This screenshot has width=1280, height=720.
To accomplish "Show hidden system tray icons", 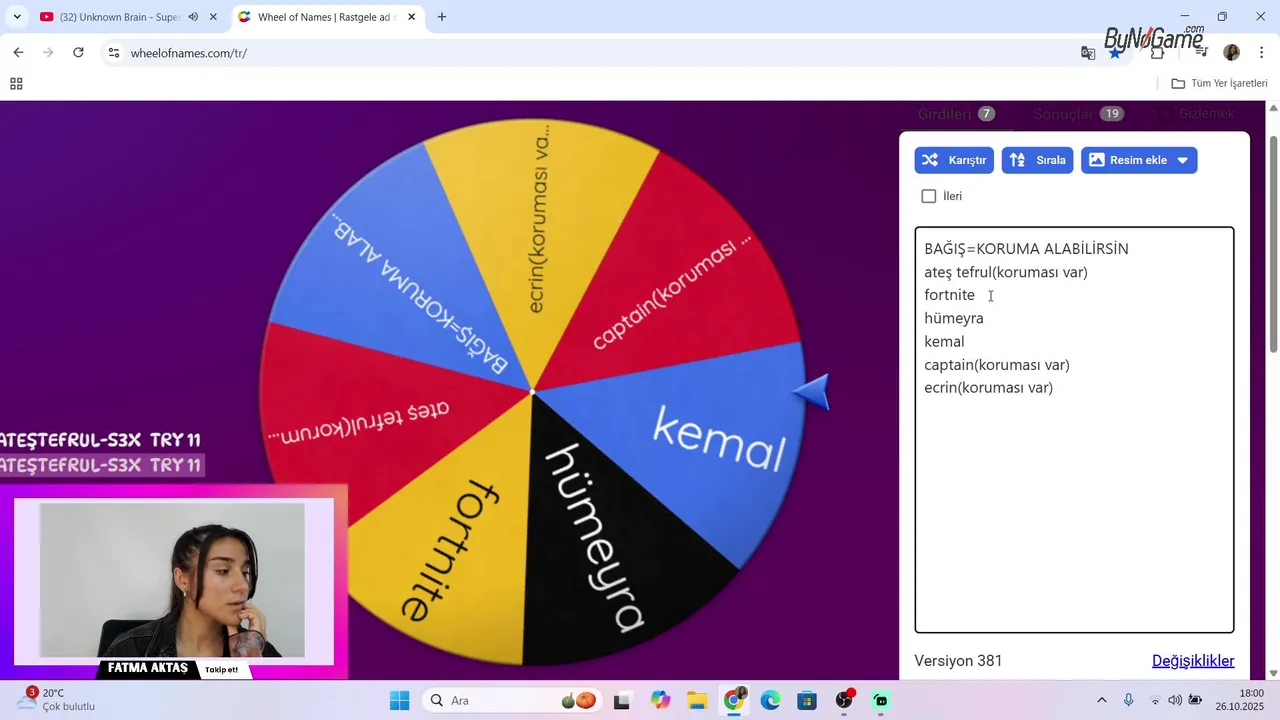I will pyautogui.click(x=1102, y=701).
